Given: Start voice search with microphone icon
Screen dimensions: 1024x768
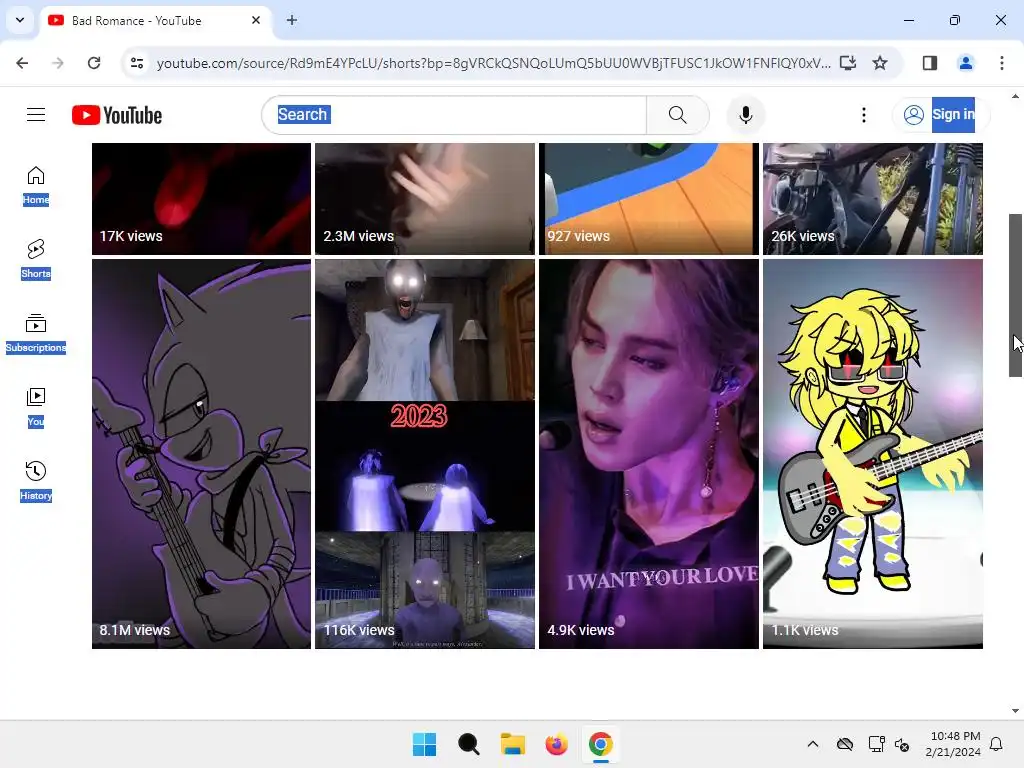Looking at the screenshot, I should click(x=745, y=115).
